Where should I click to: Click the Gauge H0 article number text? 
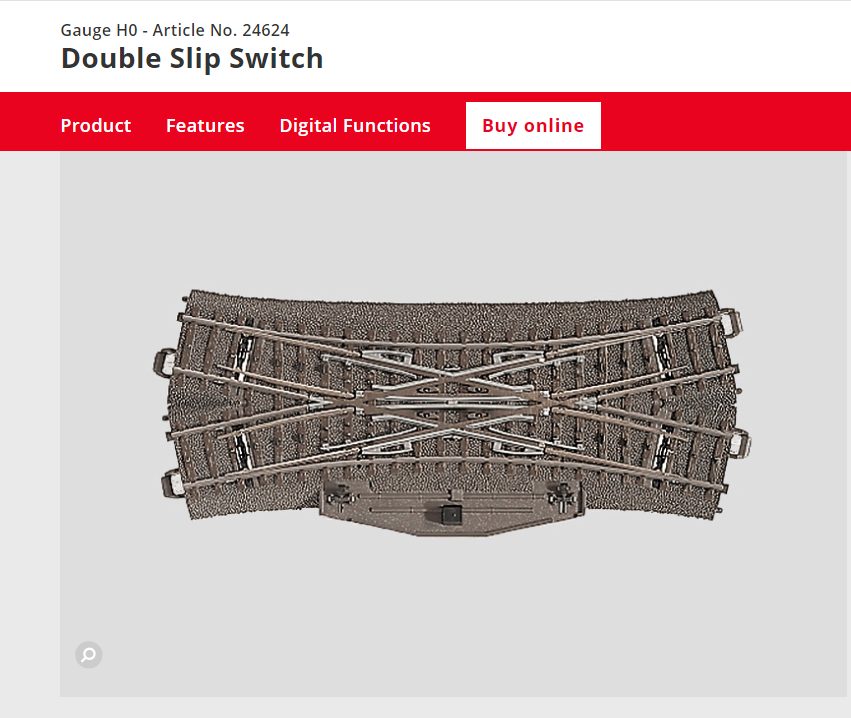point(175,30)
